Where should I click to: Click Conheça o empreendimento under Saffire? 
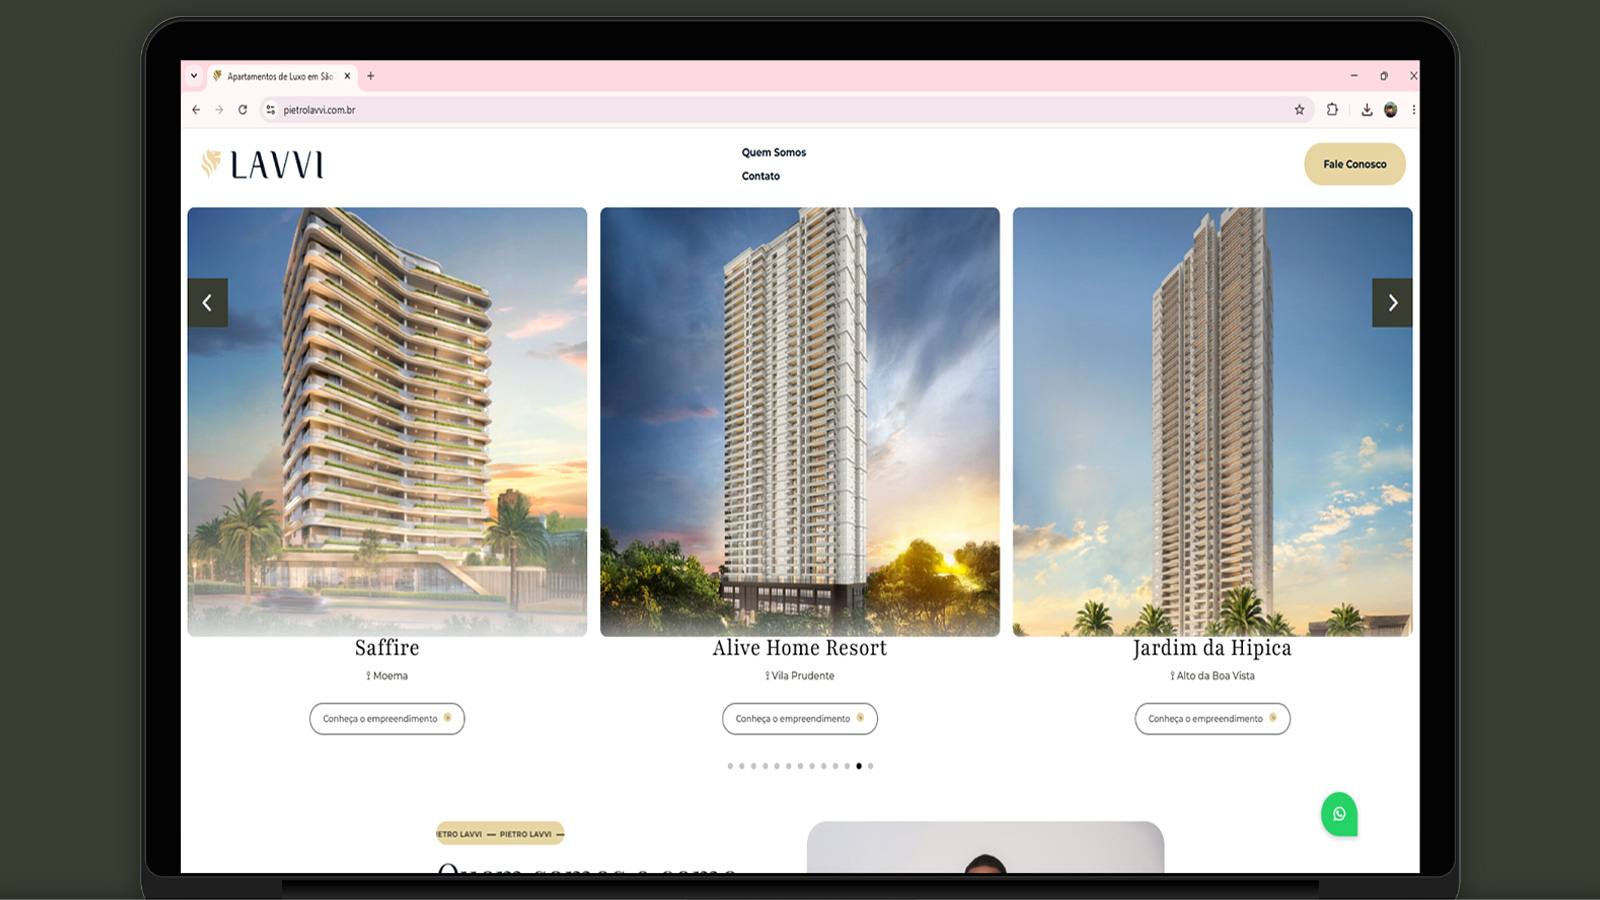[387, 719]
